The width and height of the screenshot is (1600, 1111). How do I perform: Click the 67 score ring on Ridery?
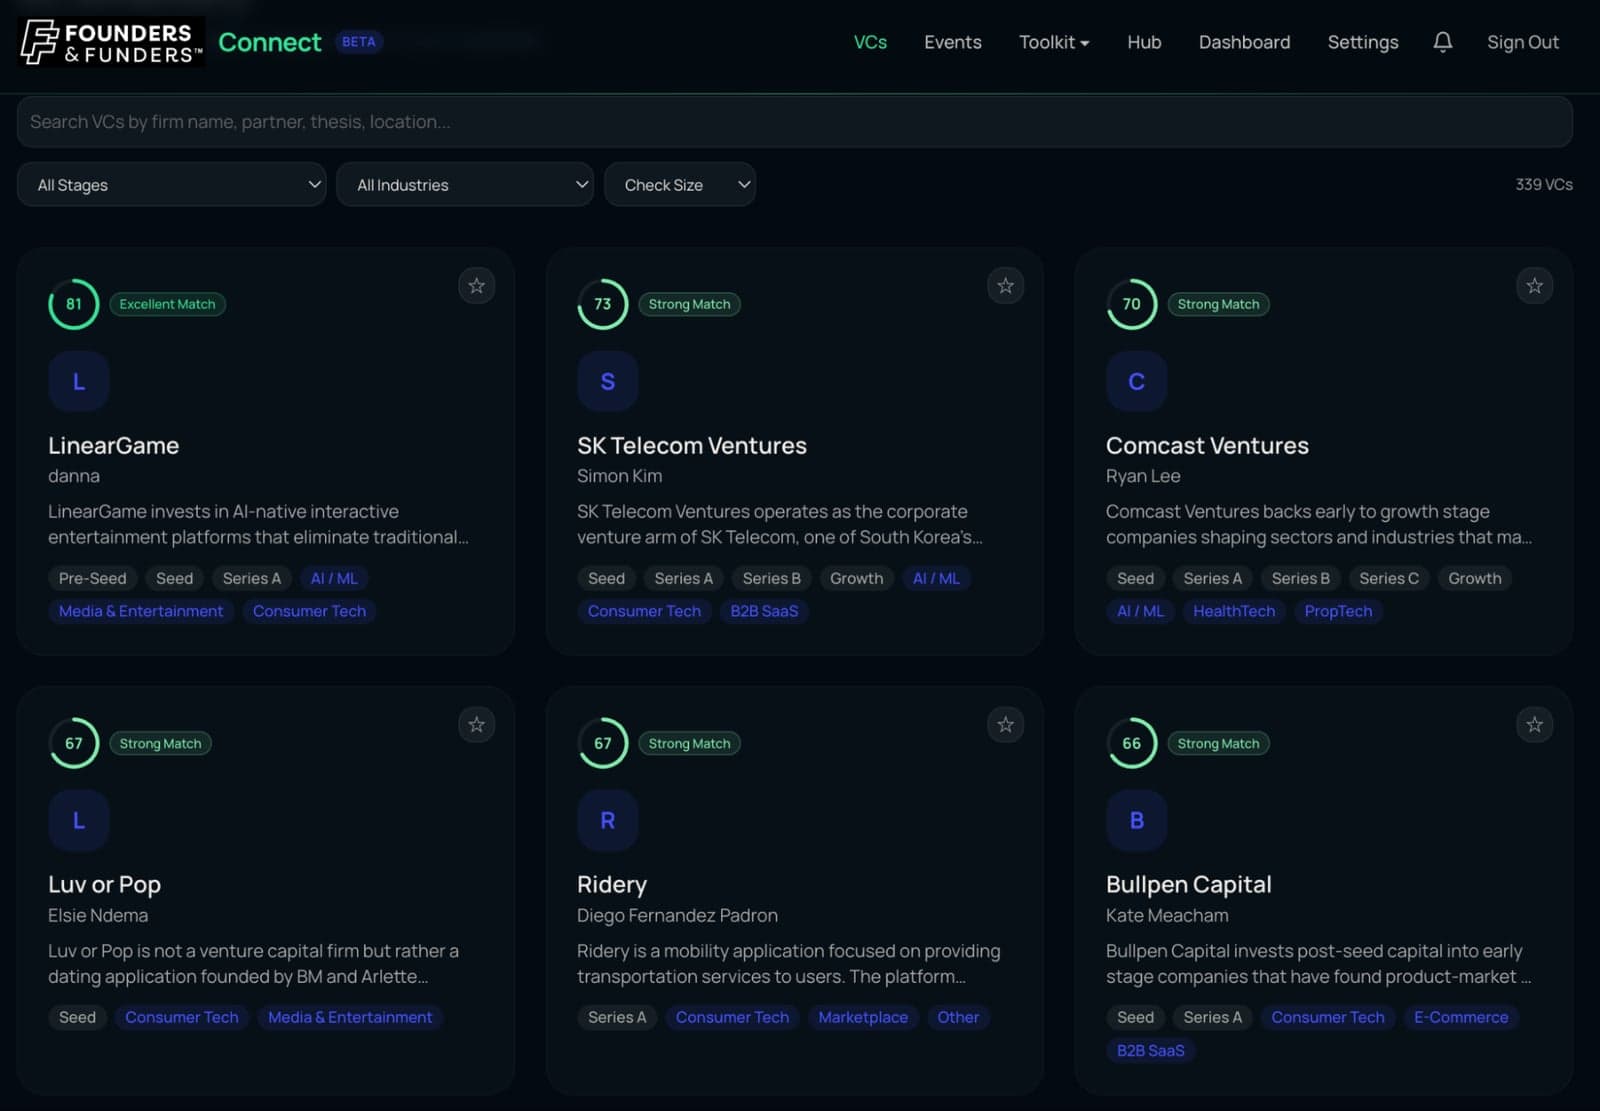pos(603,743)
